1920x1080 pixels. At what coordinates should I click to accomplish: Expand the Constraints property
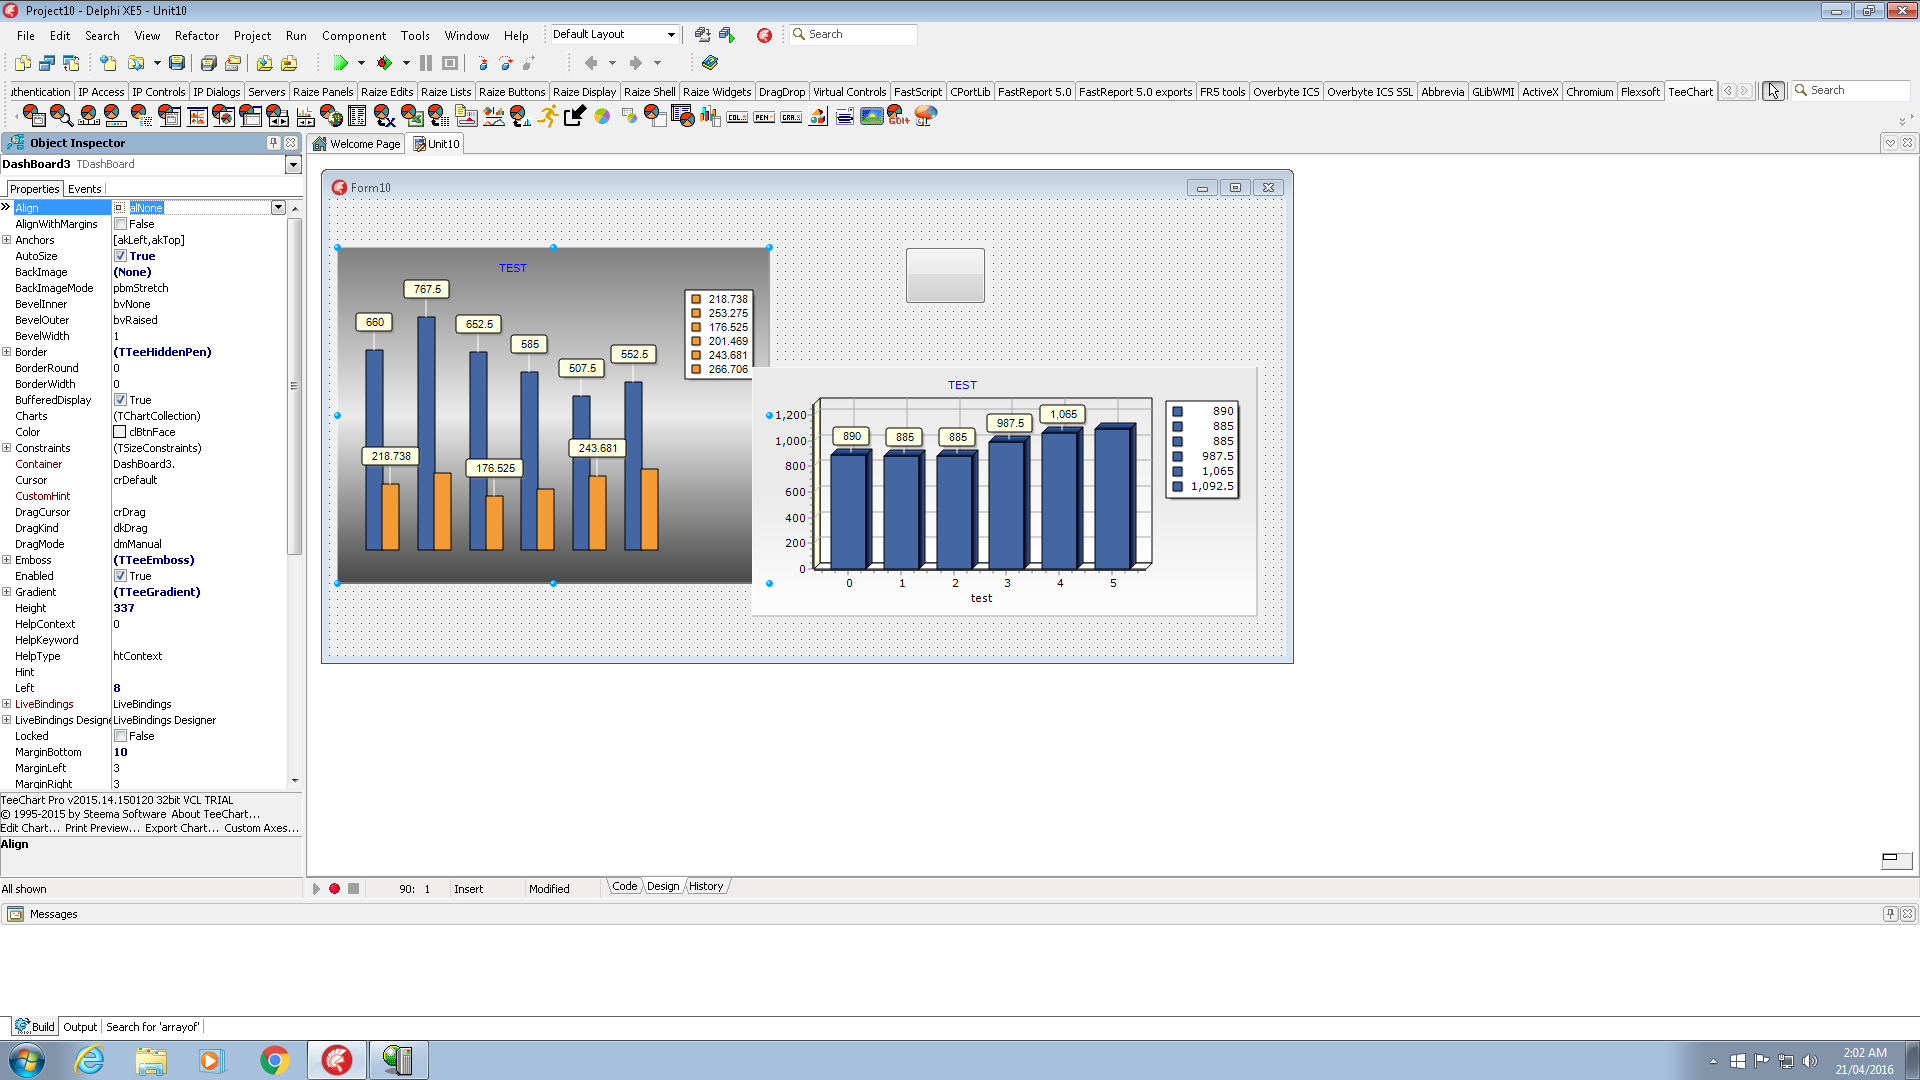point(7,448)
